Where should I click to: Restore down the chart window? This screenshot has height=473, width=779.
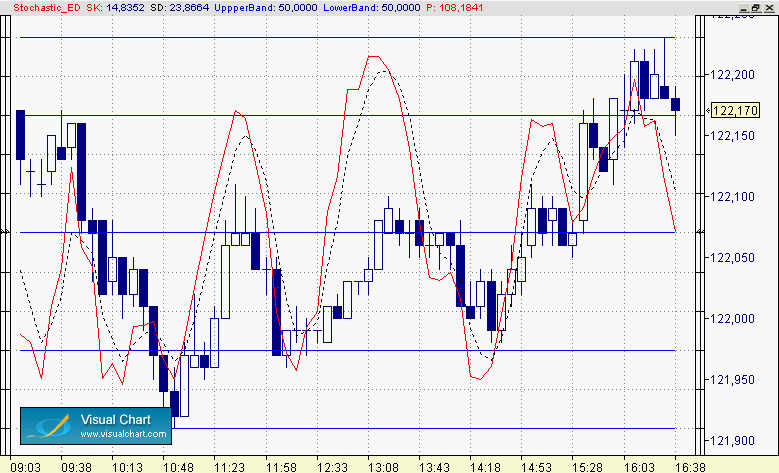pyautogui.click(x=756, y=8)
